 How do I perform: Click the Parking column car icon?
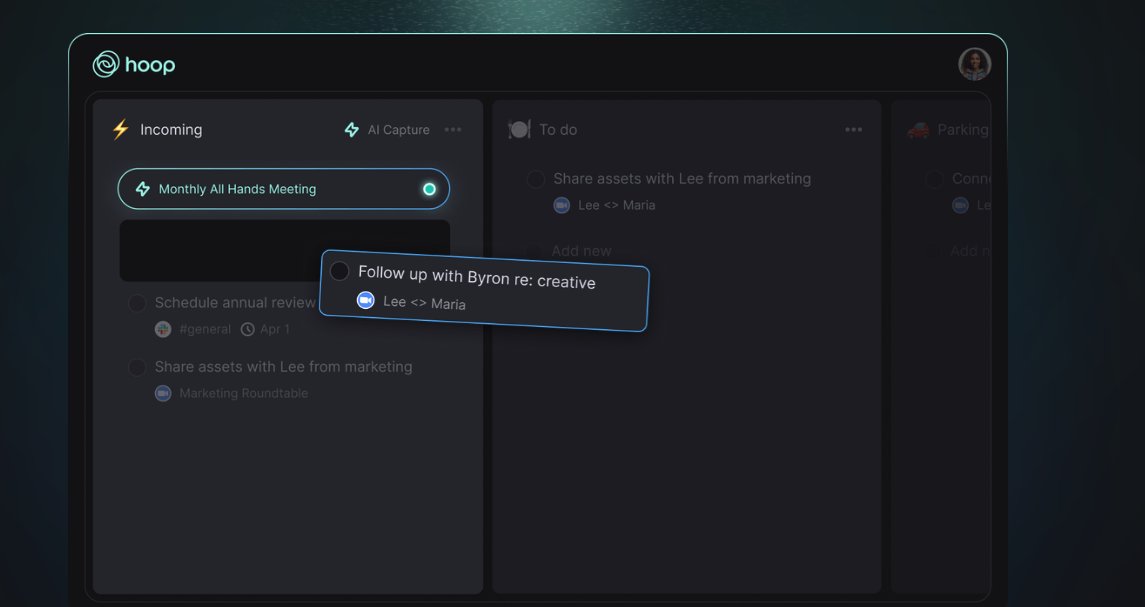point(918,129)
